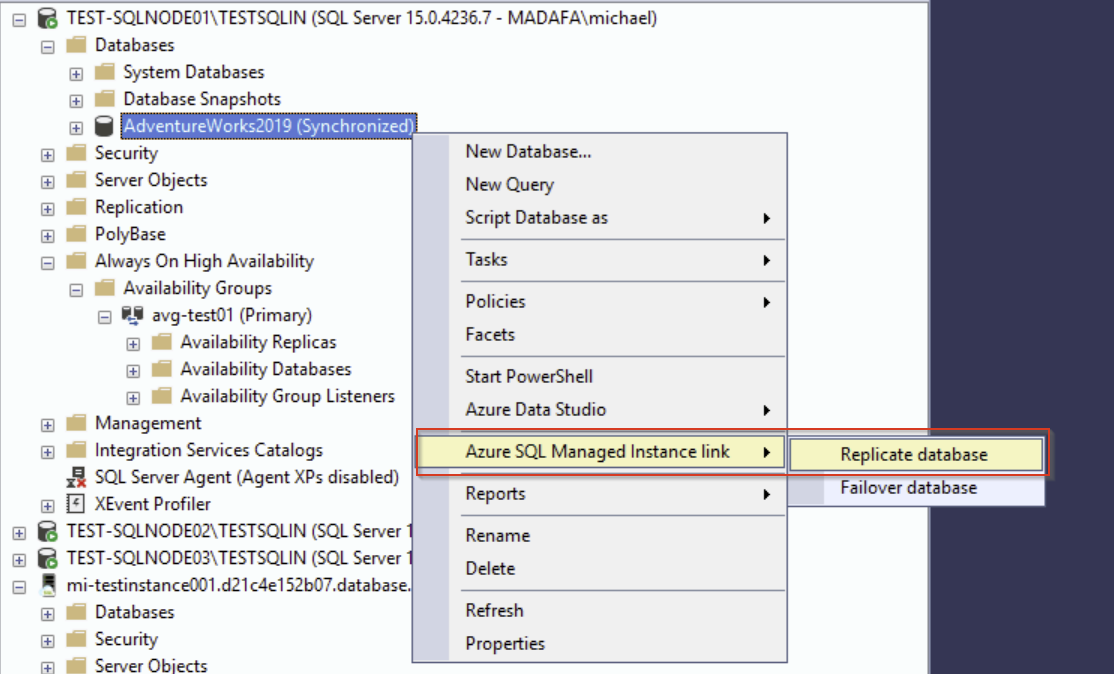This screenshot has width=1114, height=674.
Task: Click the TEST-SQLNODE02 server icon
Action: 47,531
